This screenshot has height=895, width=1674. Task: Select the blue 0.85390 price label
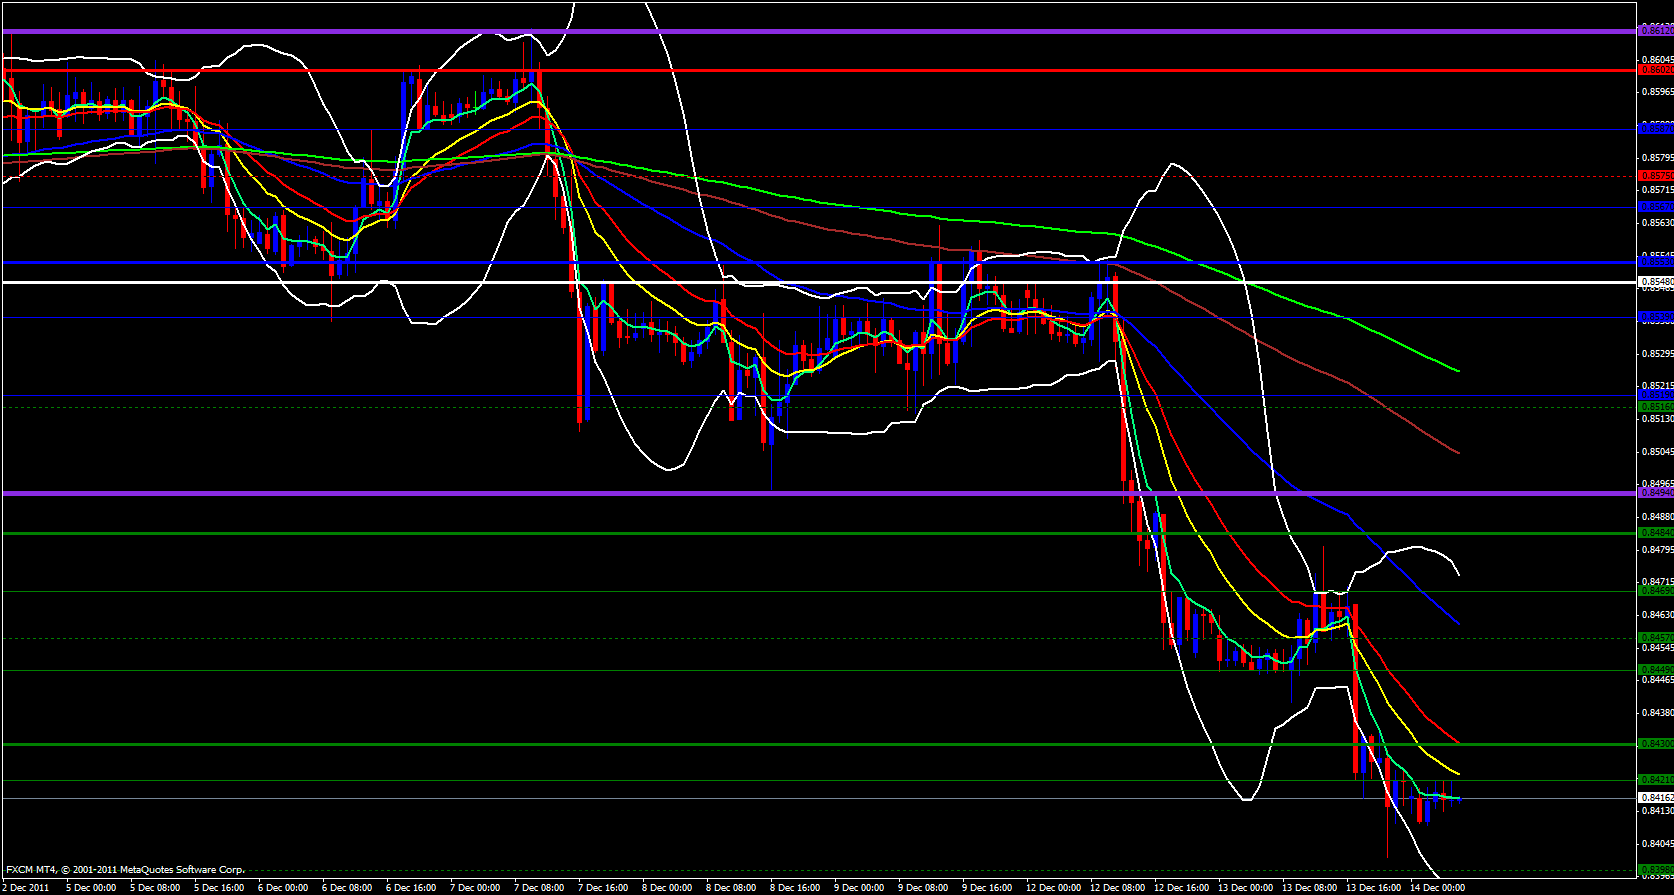[x=1655, y=317]
